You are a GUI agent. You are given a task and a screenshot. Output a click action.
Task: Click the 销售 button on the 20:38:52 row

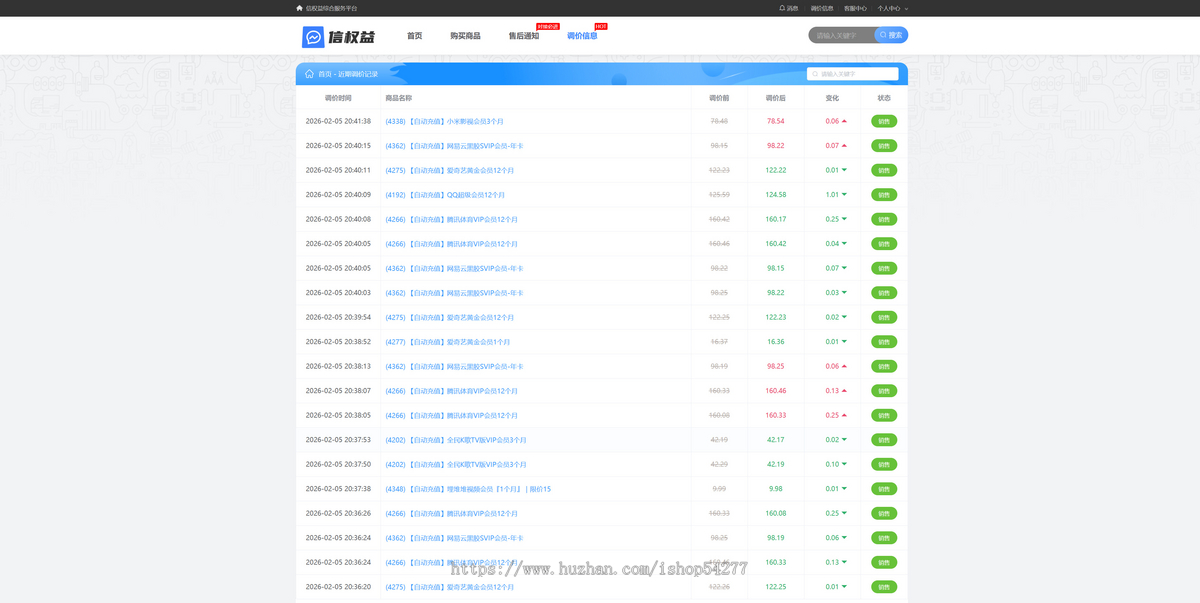884,342
